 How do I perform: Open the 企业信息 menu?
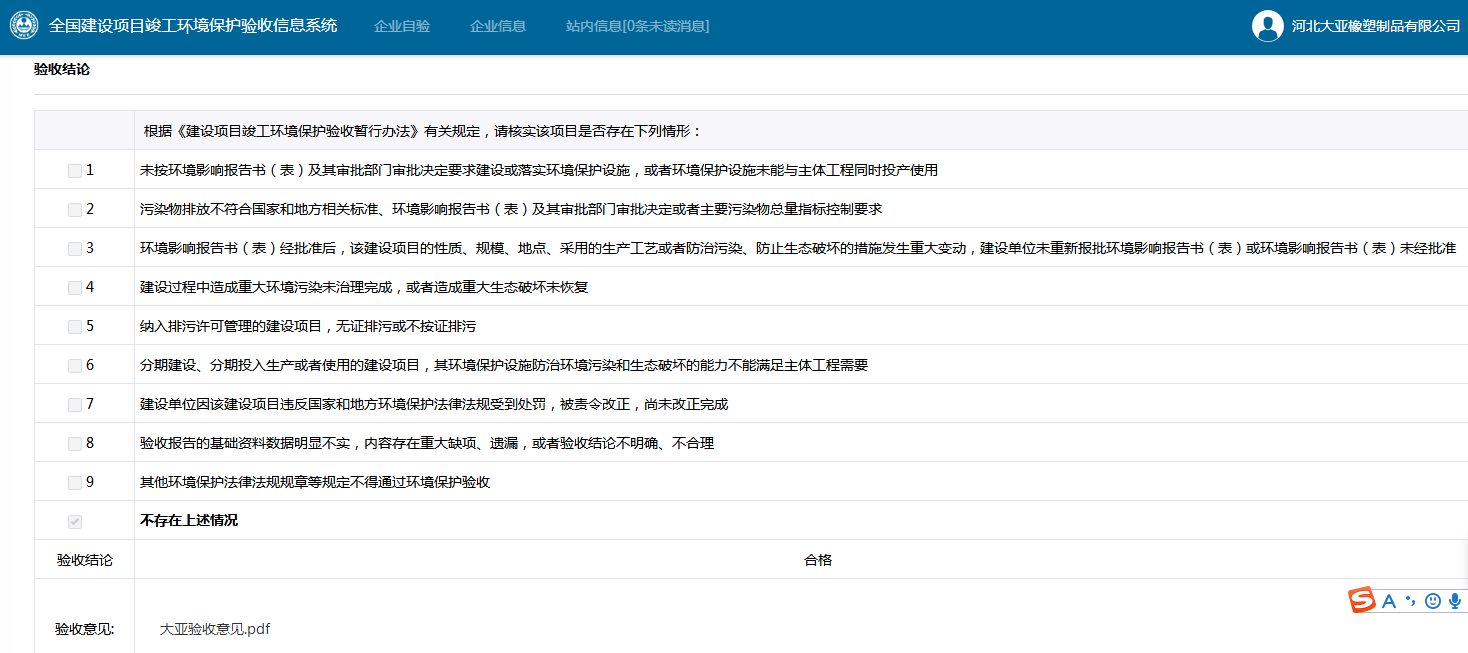point(497,26)
